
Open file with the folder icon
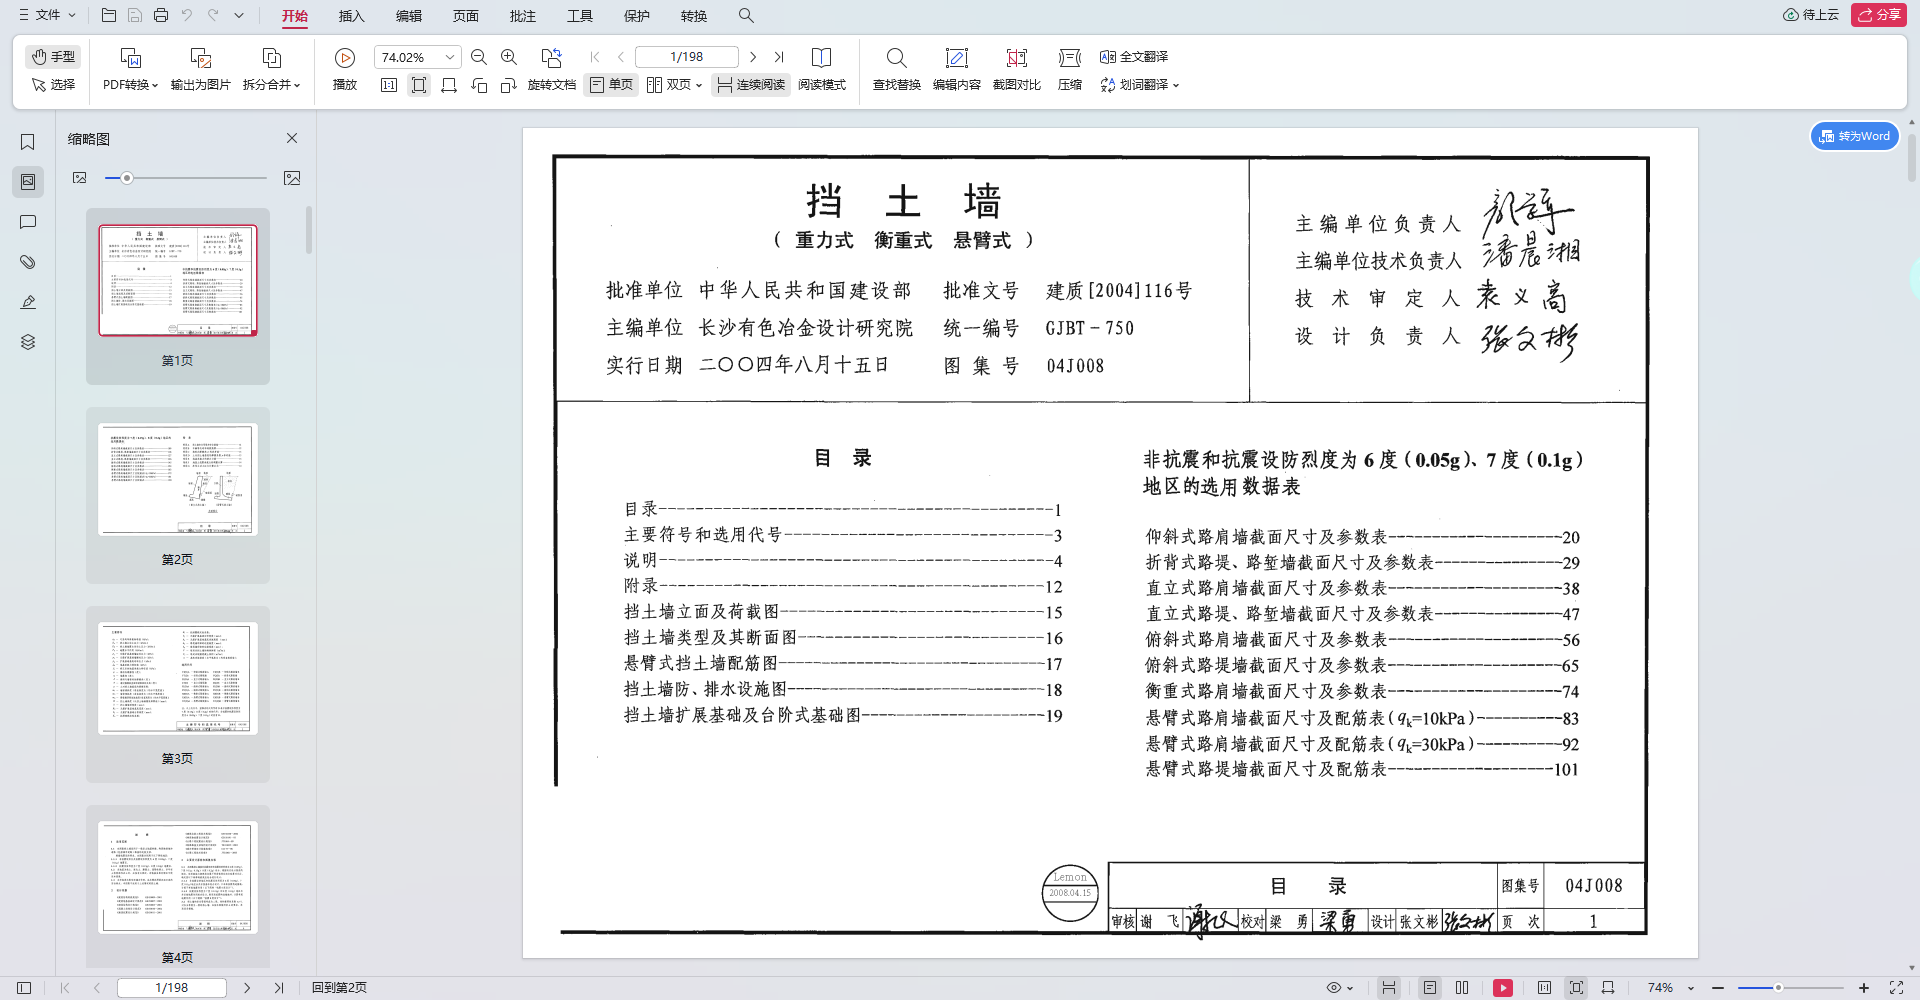tap(109, 15)
